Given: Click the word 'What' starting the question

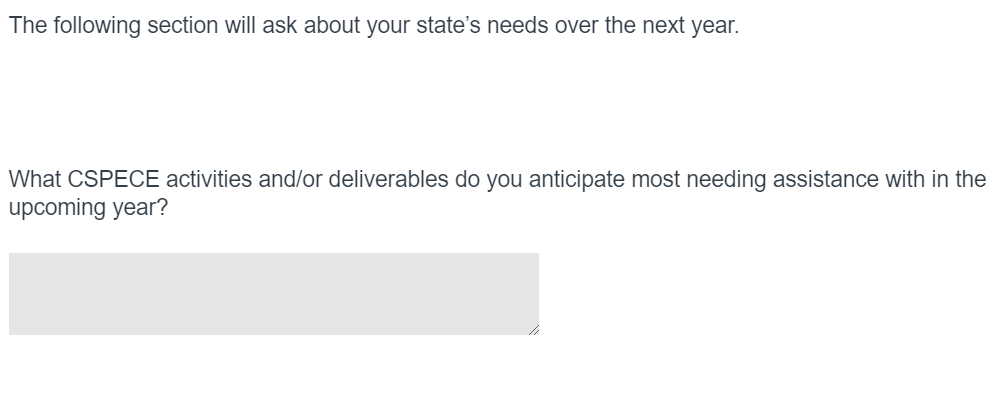Looking at the screenshot, I should 35,180.
